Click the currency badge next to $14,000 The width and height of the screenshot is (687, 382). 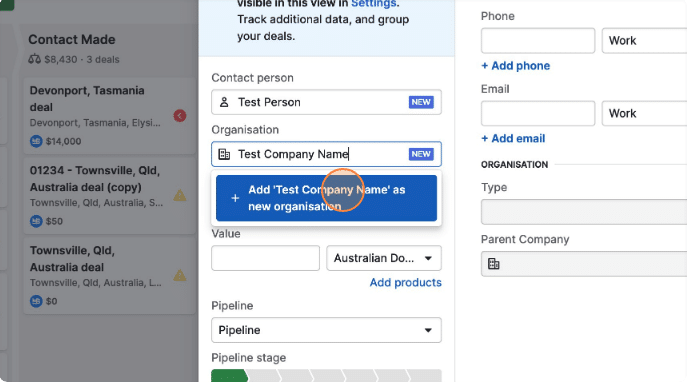(36, 141)
